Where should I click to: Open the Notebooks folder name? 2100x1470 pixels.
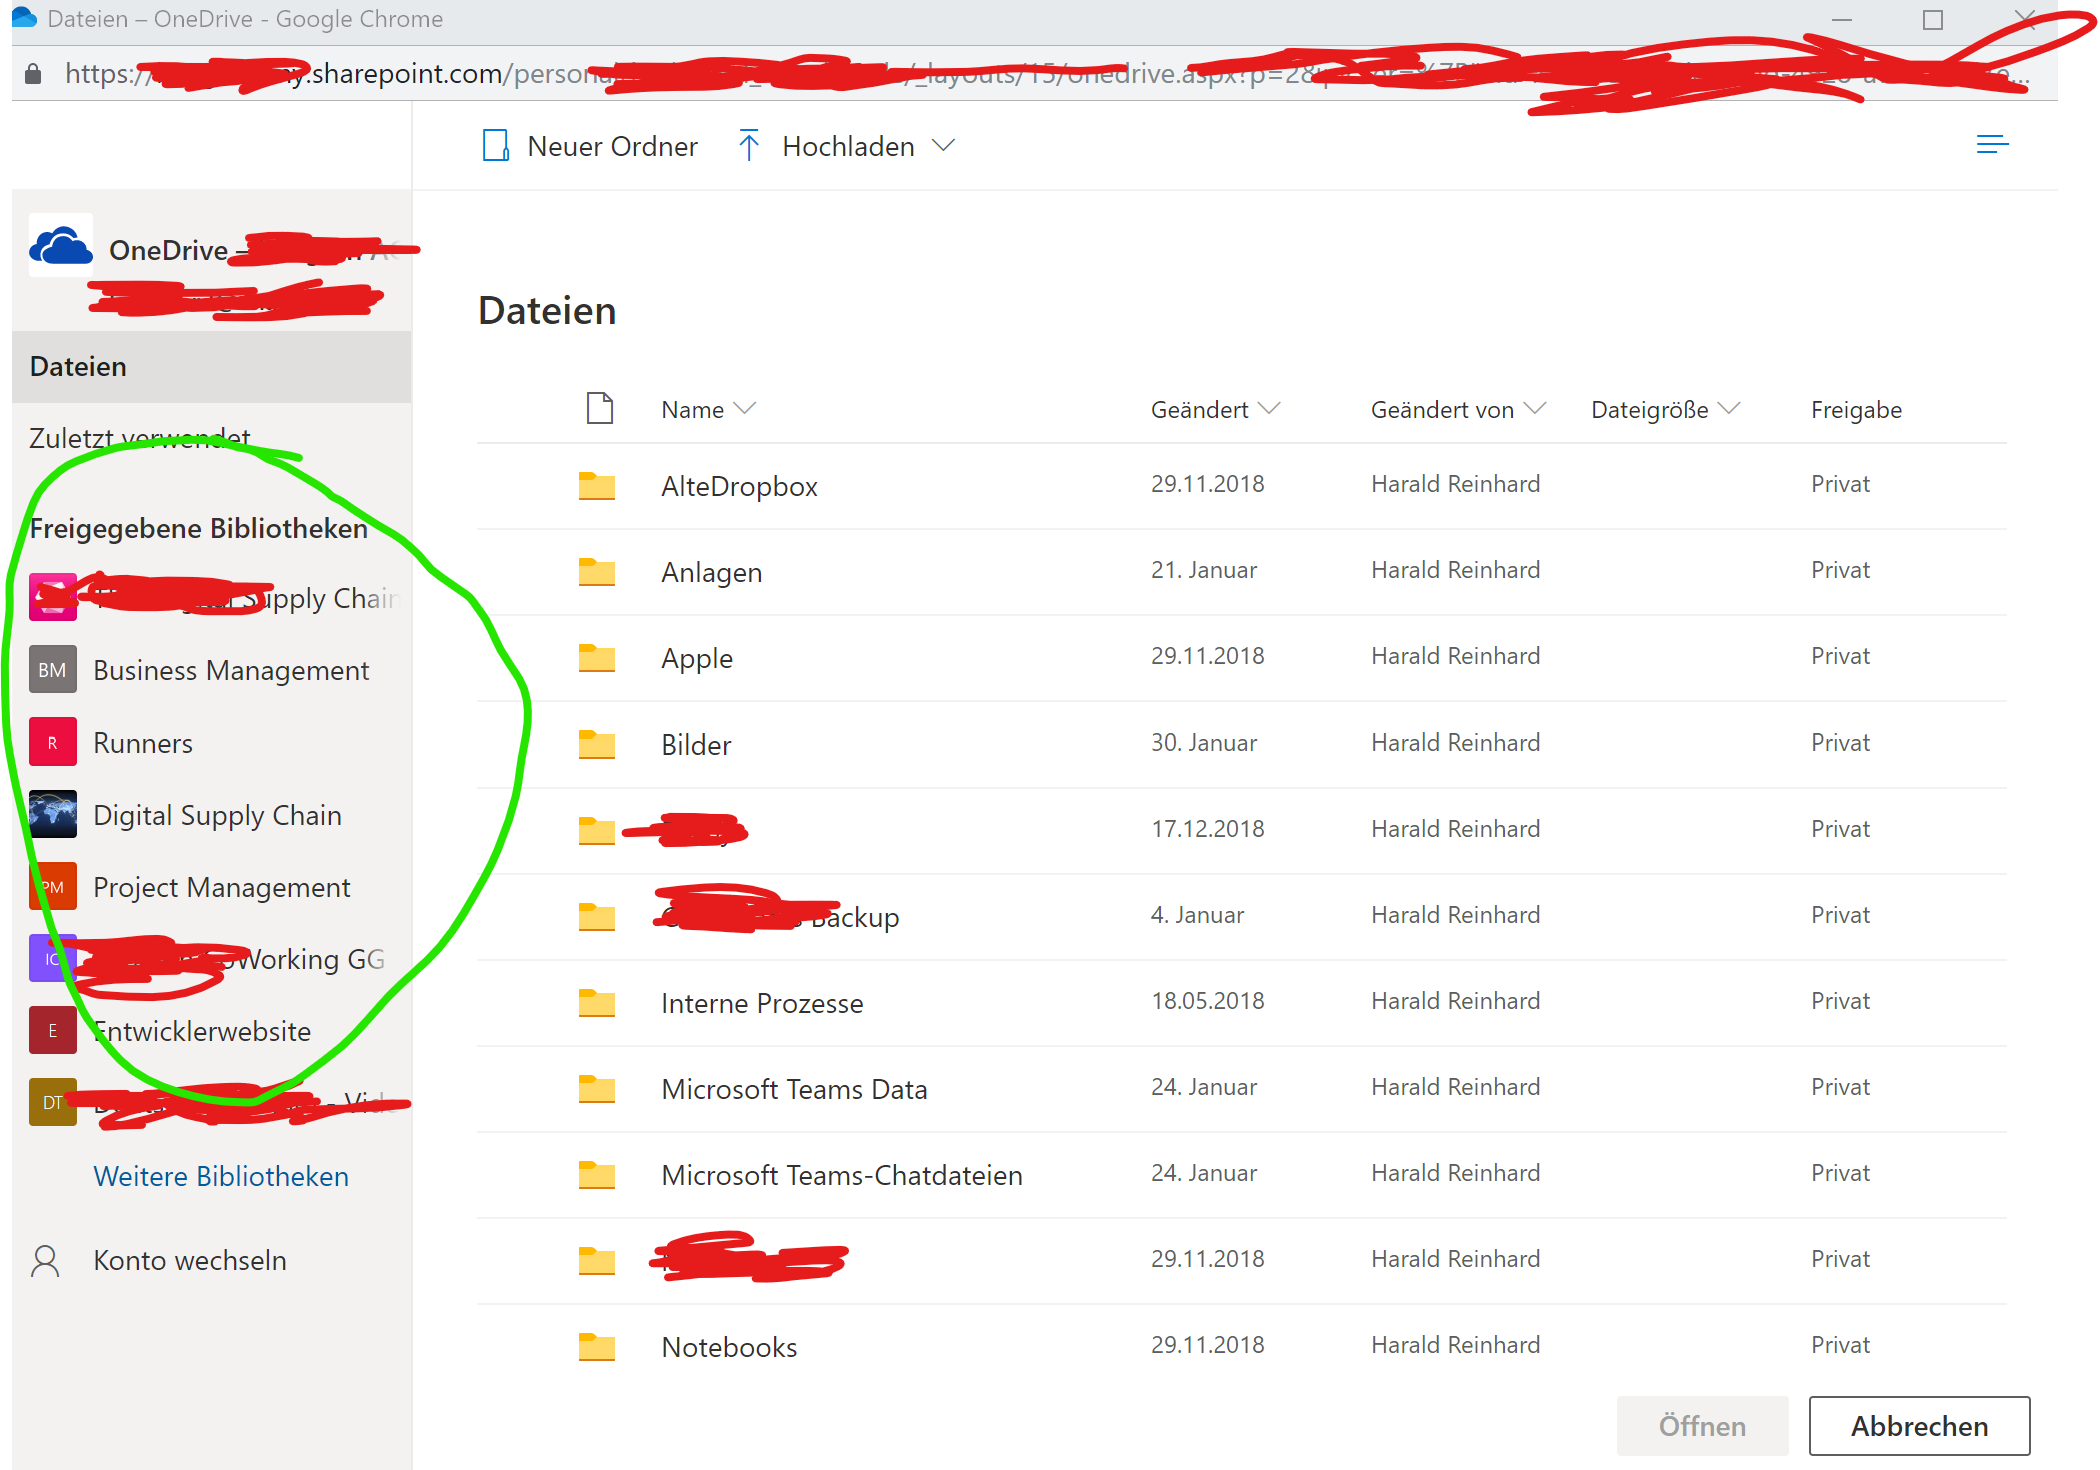point(729,1347)
